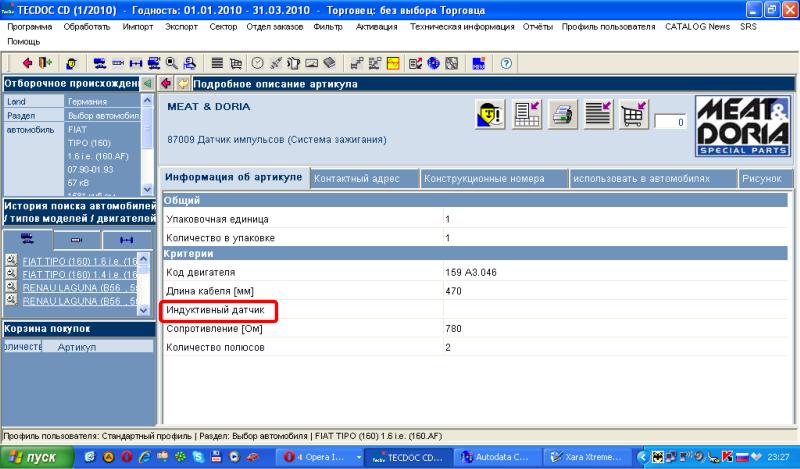The width and height of the screenshot is (800, 469).
Task: Click the printer icon in the article header
Action: 563,115
